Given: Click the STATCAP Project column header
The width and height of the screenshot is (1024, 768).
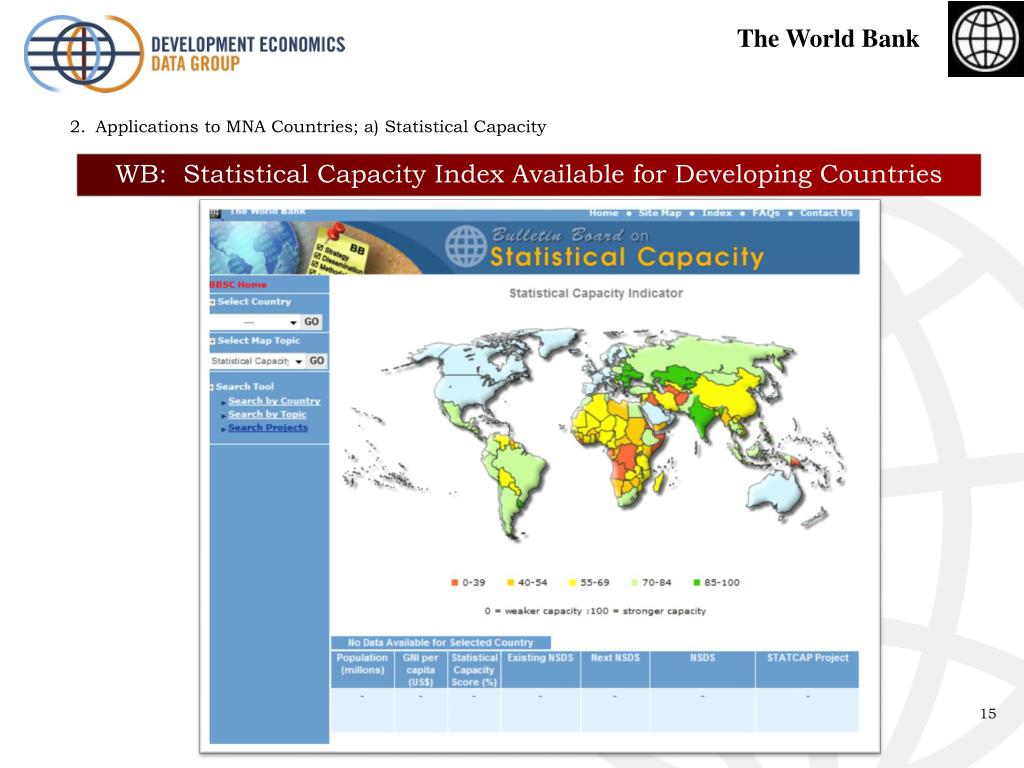Looking at the screenshot, I should click(x=807, y=669).
